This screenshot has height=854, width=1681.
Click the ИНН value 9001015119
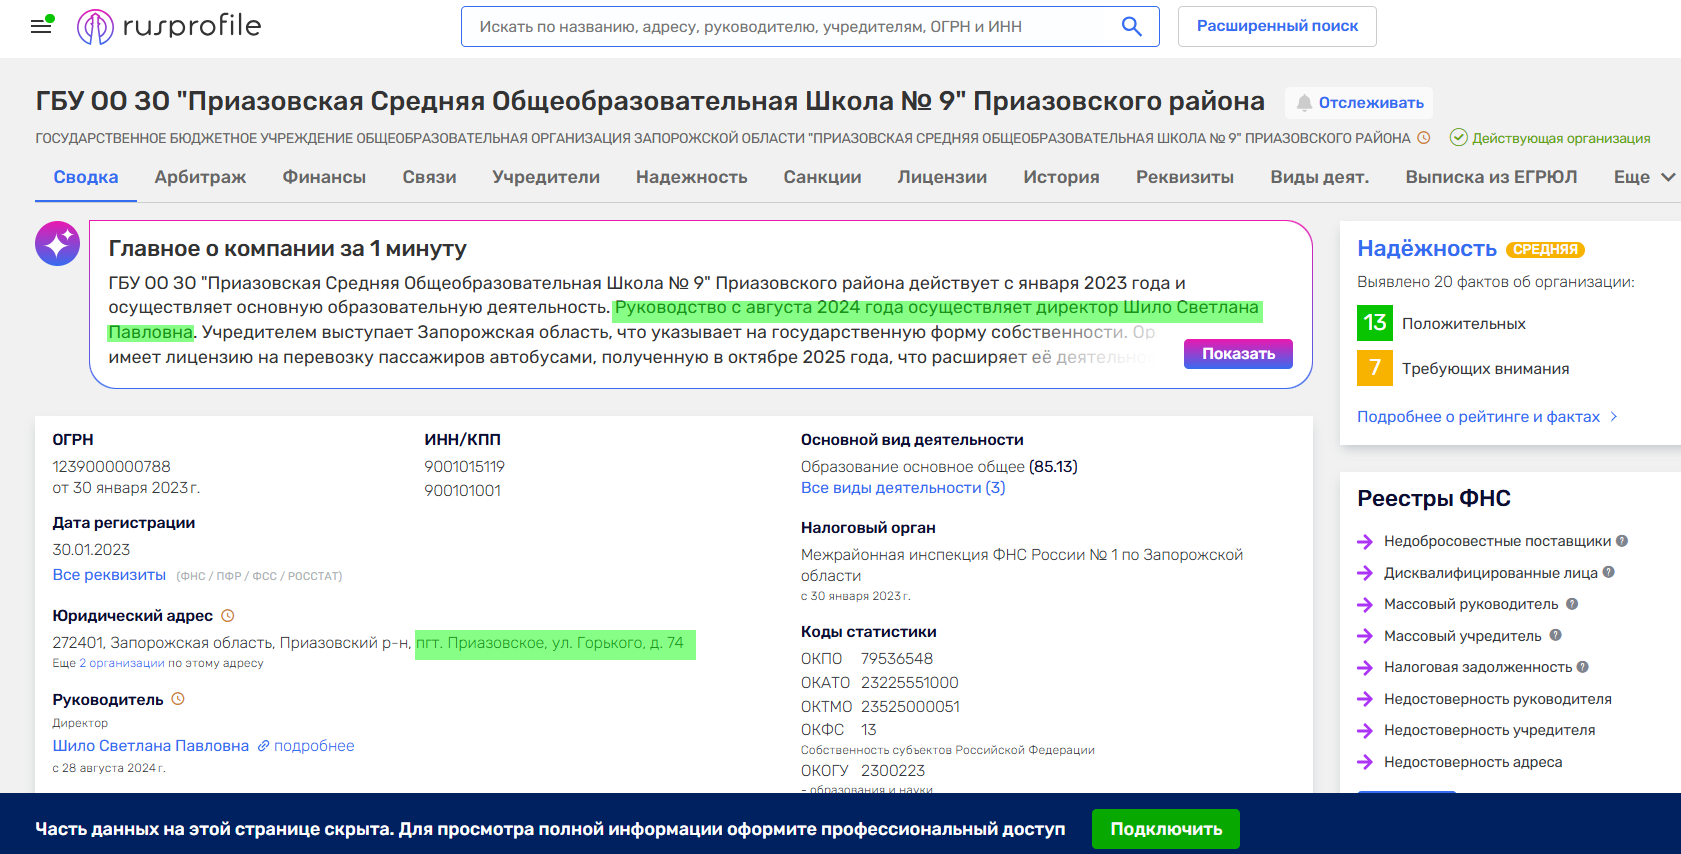click(x=464, y=467)
